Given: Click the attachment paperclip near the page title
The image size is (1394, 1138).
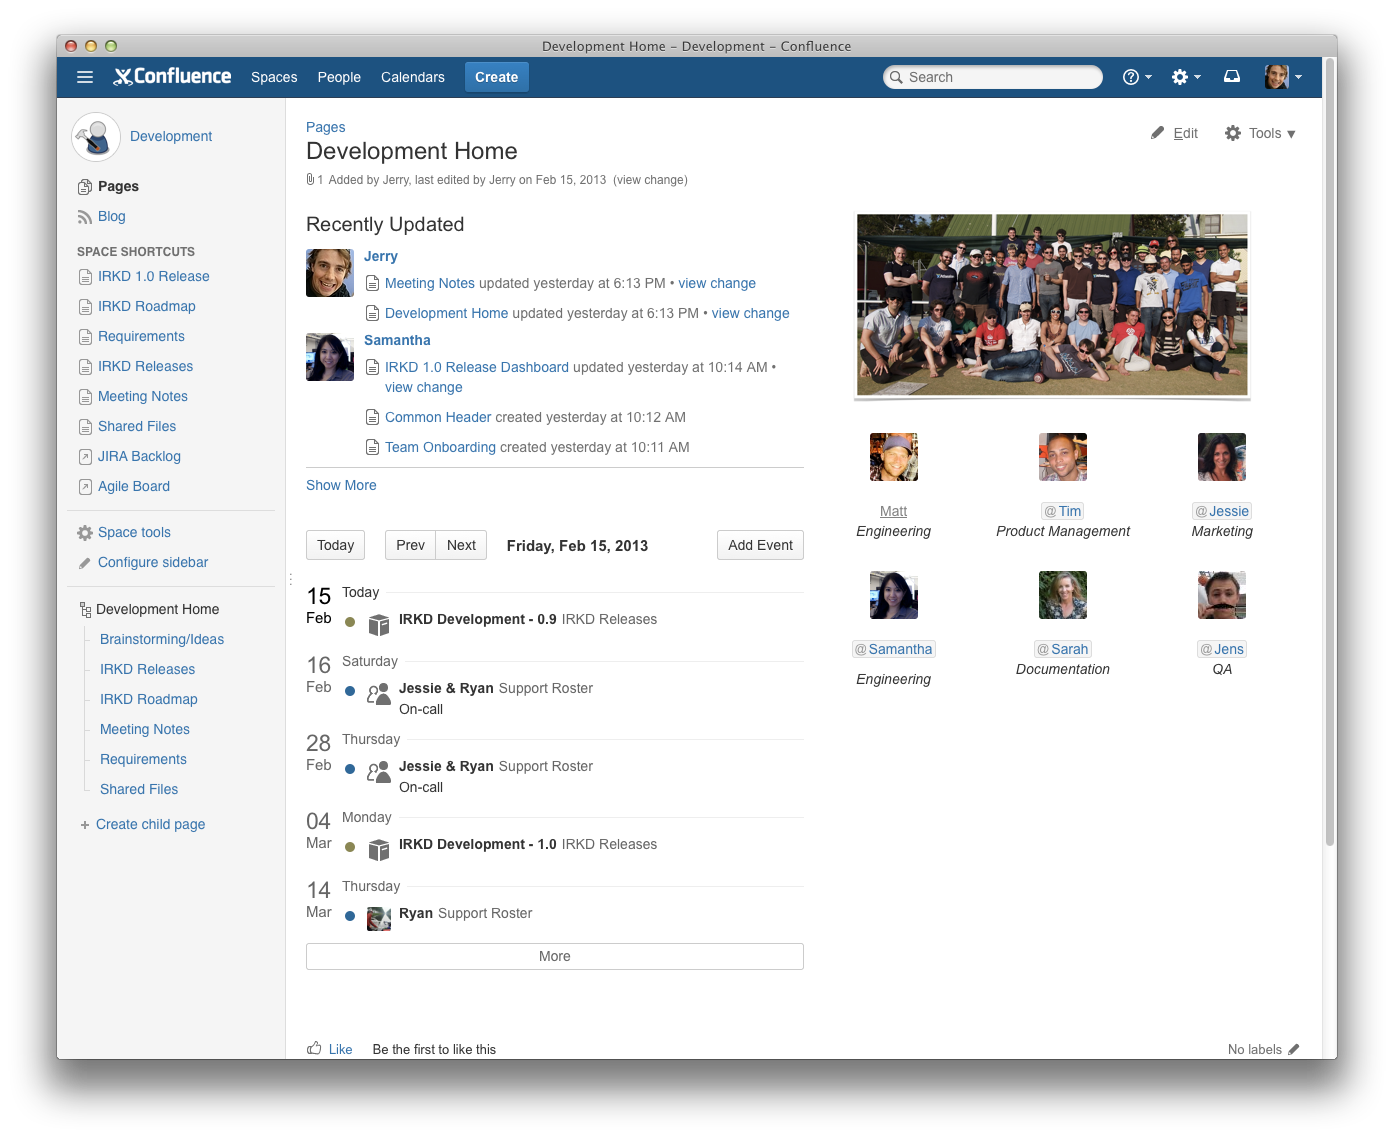Looking at the screenshot, I should click(x=309, y=179).
